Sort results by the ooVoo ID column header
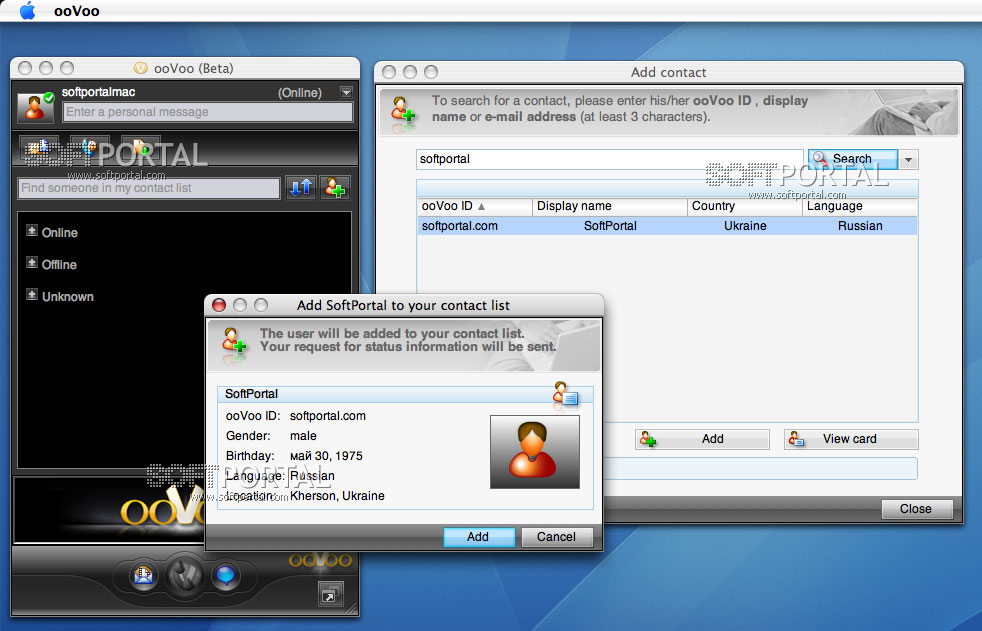 (475, 206)
